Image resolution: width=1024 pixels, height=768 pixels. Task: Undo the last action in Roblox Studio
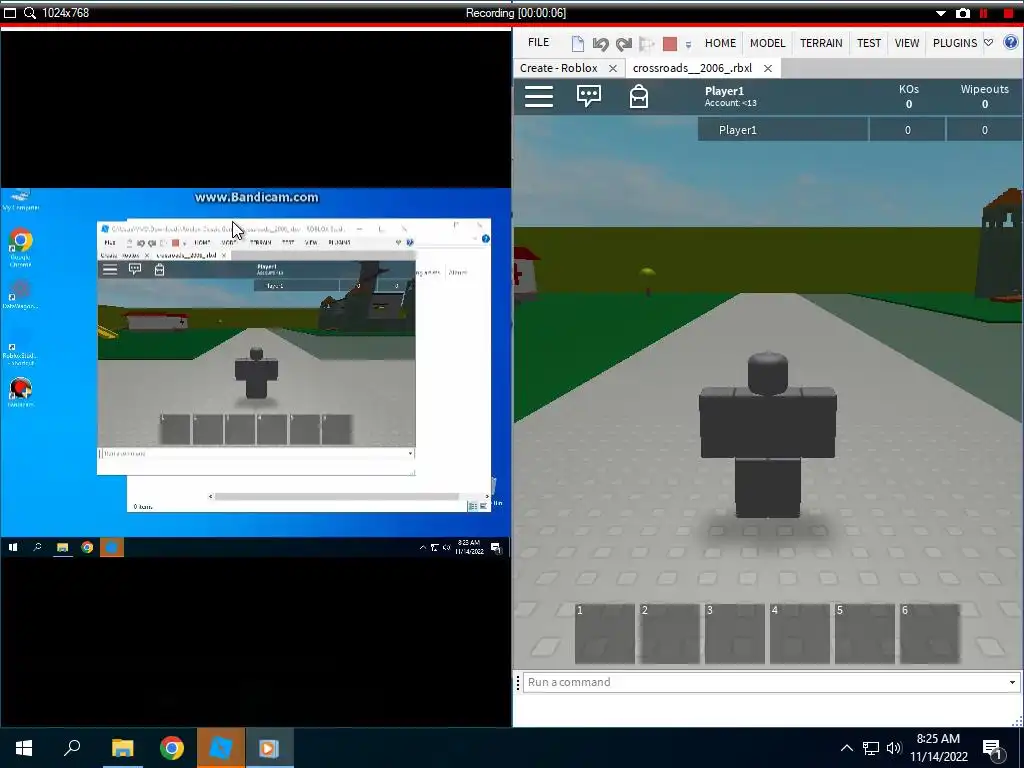pyautogui.click(x=600, y=44)
